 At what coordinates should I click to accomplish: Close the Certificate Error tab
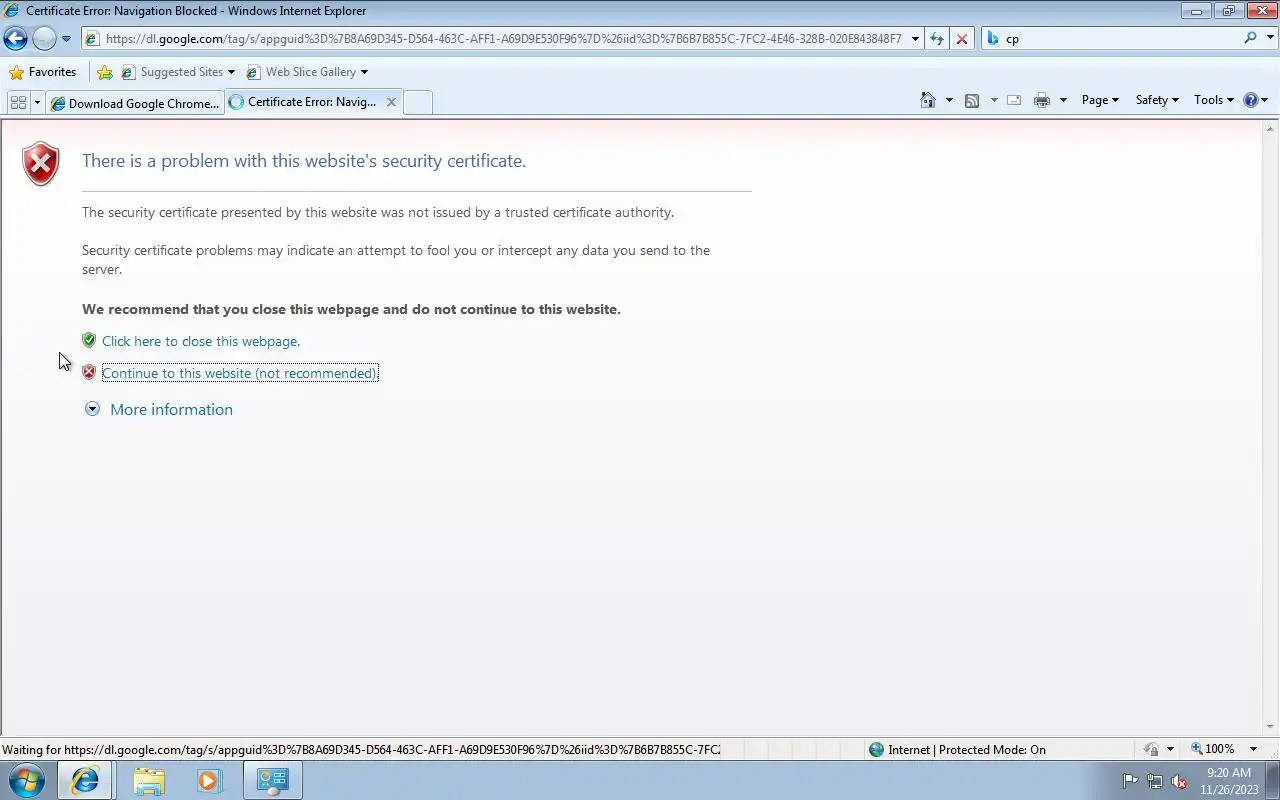click(391, 102)
